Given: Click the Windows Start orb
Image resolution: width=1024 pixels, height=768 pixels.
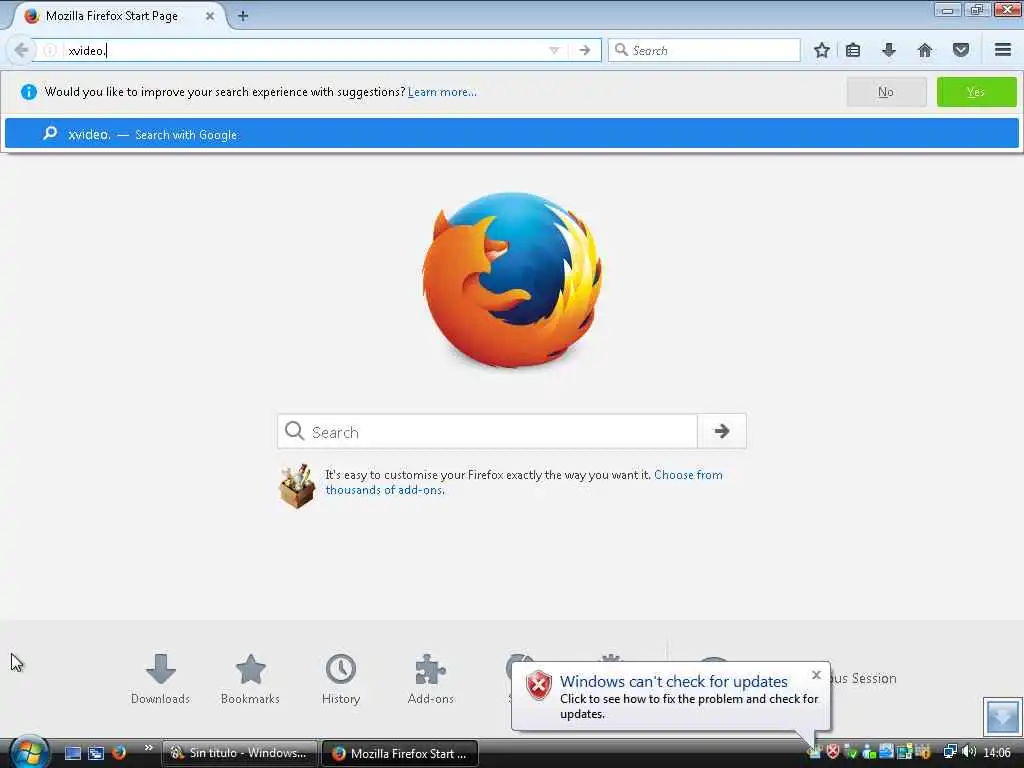Looking at the screenshot, I should click(27, 752).
